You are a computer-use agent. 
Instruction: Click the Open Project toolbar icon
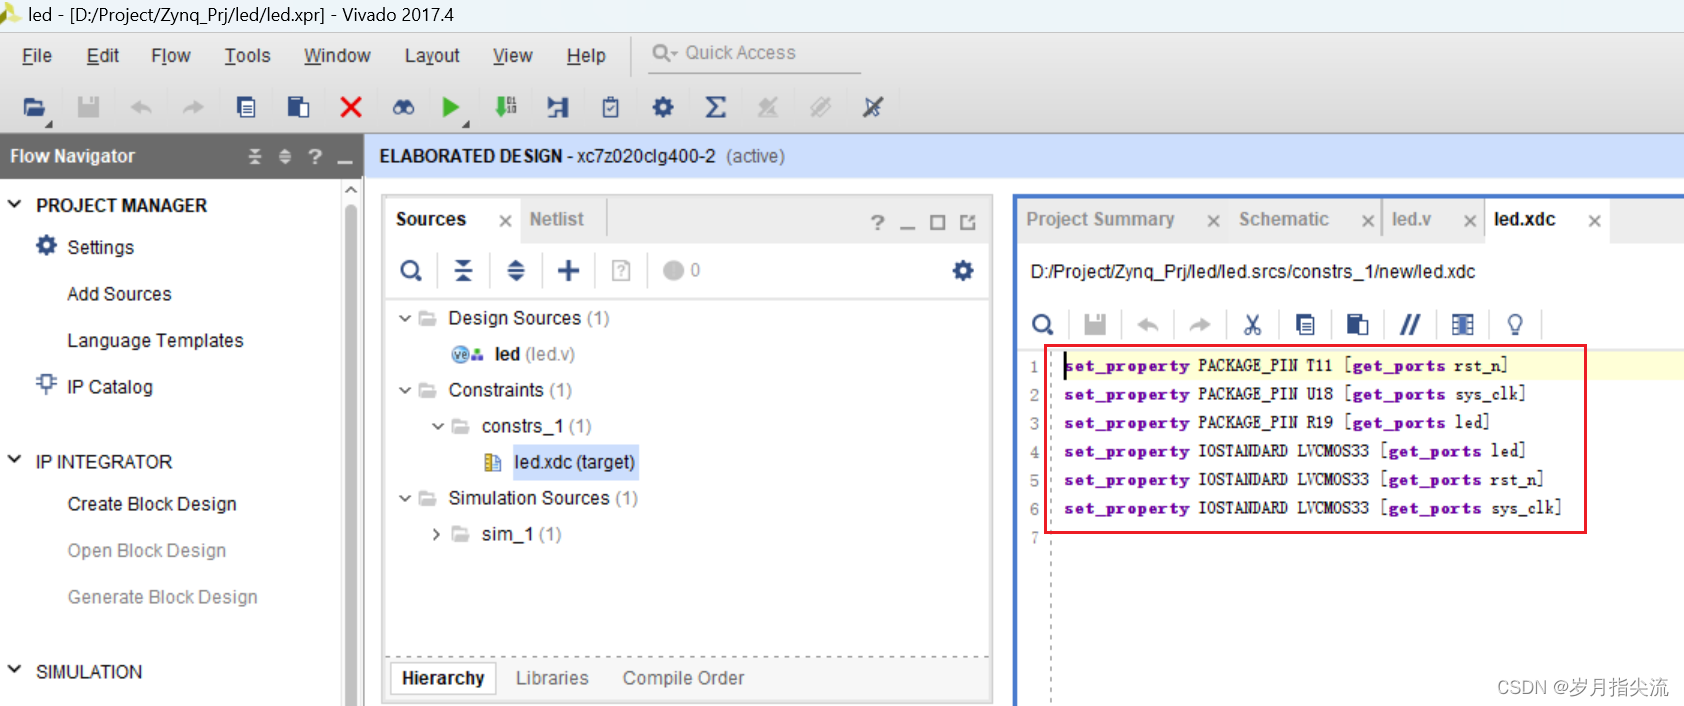(x=34, y=107)
